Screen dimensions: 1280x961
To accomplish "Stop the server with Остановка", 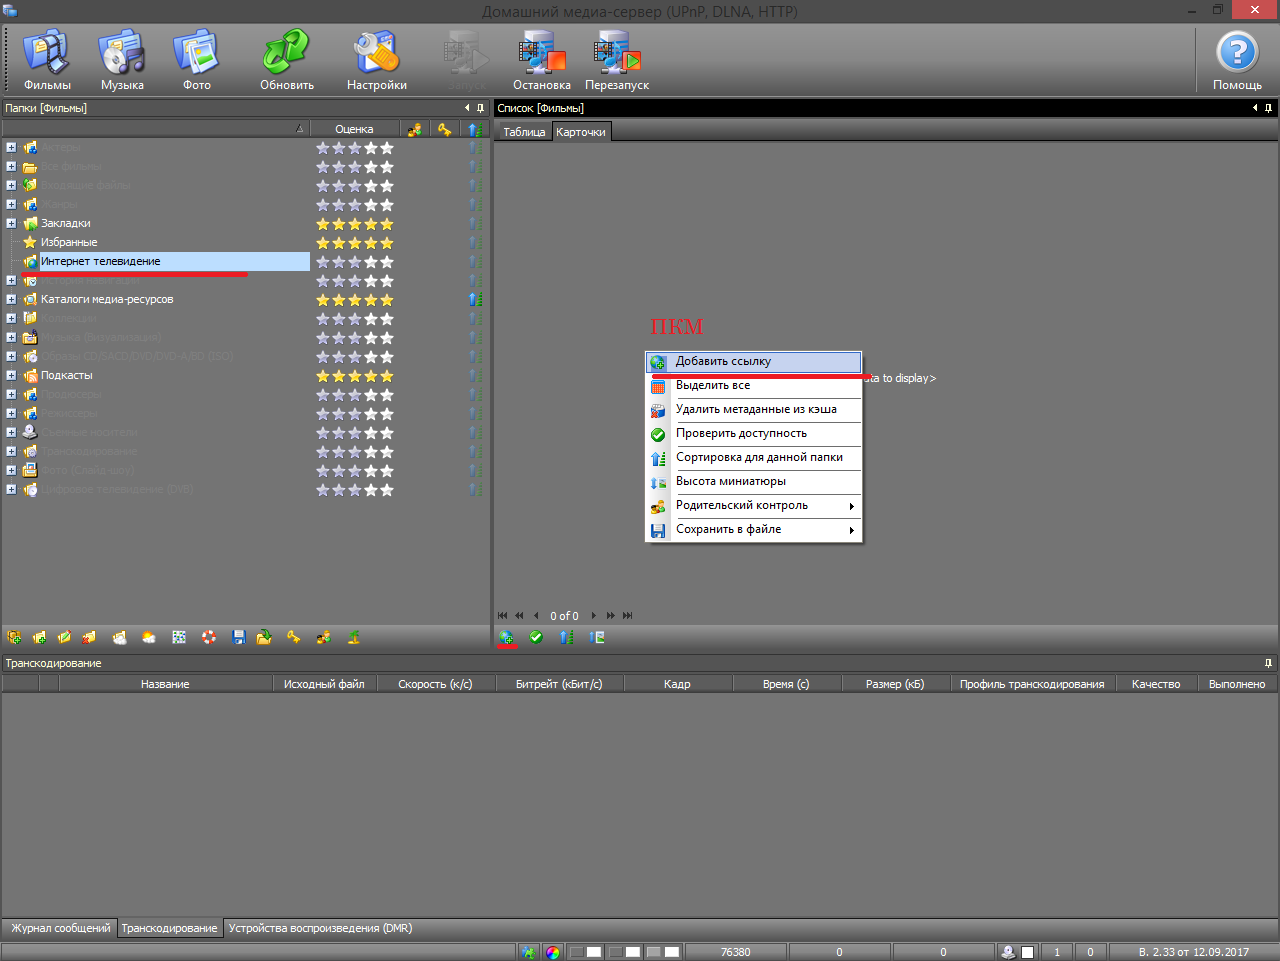I will point(541,60).
